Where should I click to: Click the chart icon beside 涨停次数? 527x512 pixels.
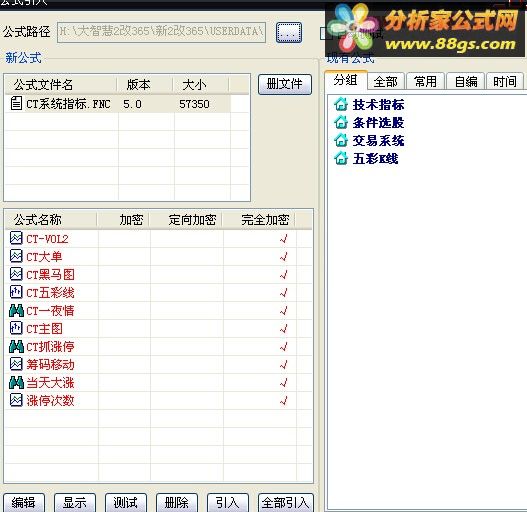click(16, 400)
